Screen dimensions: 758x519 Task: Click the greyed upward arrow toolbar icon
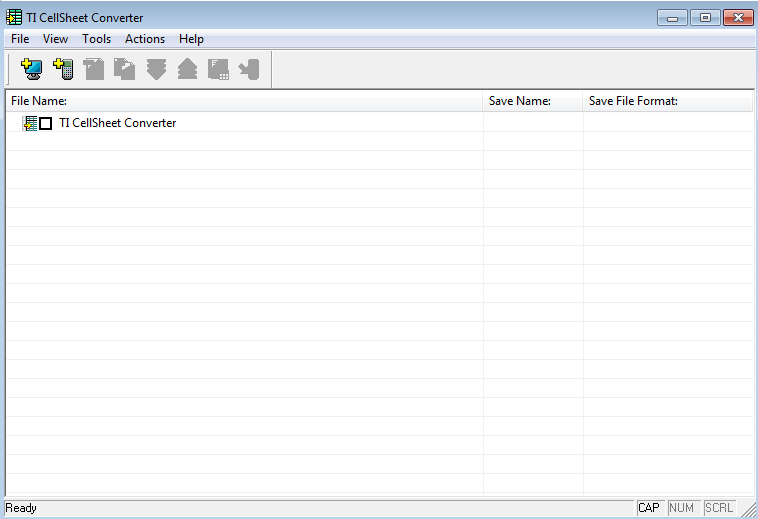[187, 69]
